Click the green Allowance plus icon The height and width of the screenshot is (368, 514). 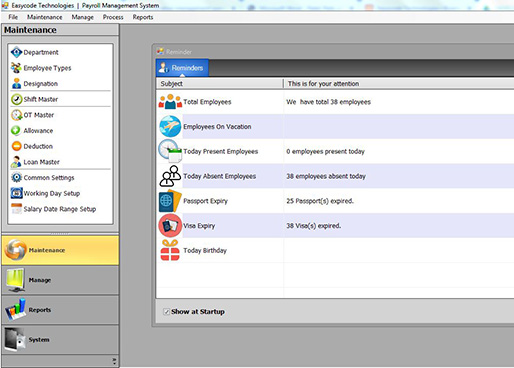coord(16,130)
